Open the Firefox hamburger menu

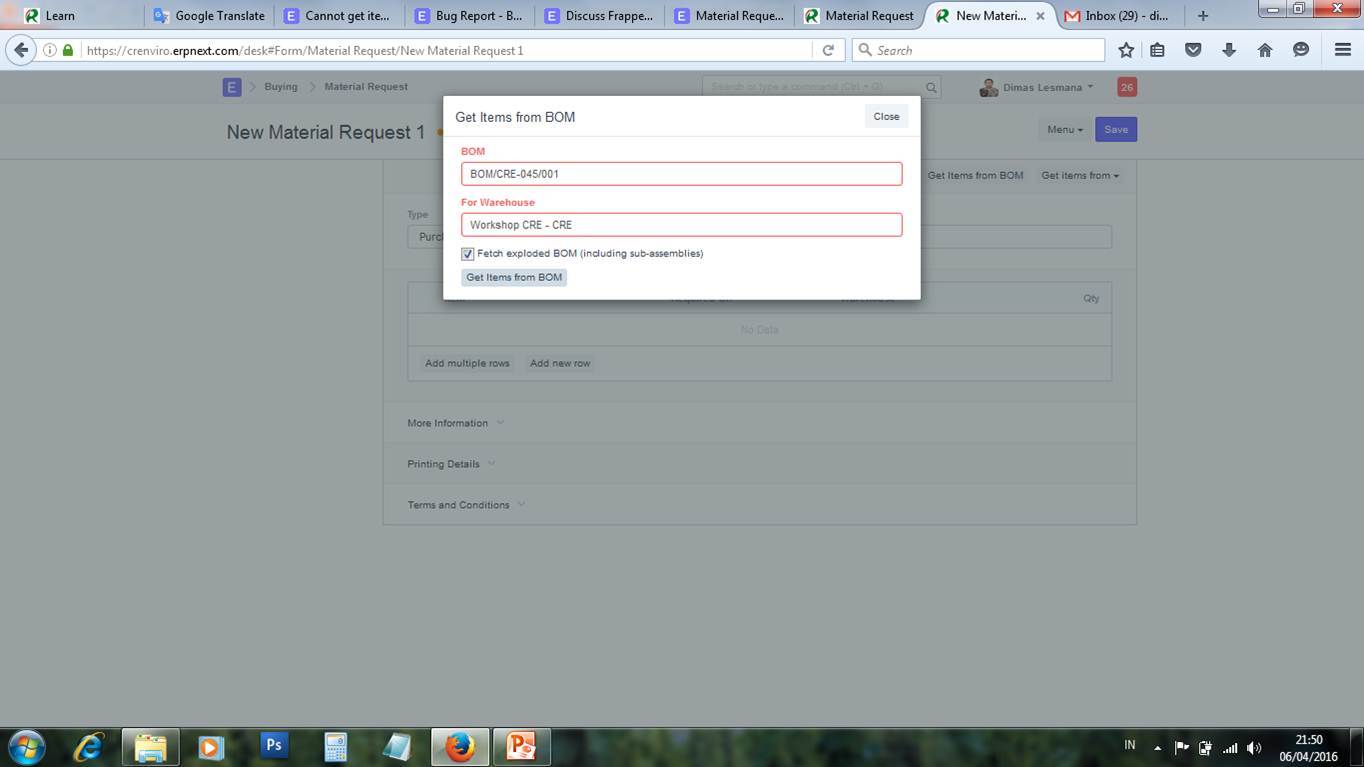click(x=1343, y=50)
